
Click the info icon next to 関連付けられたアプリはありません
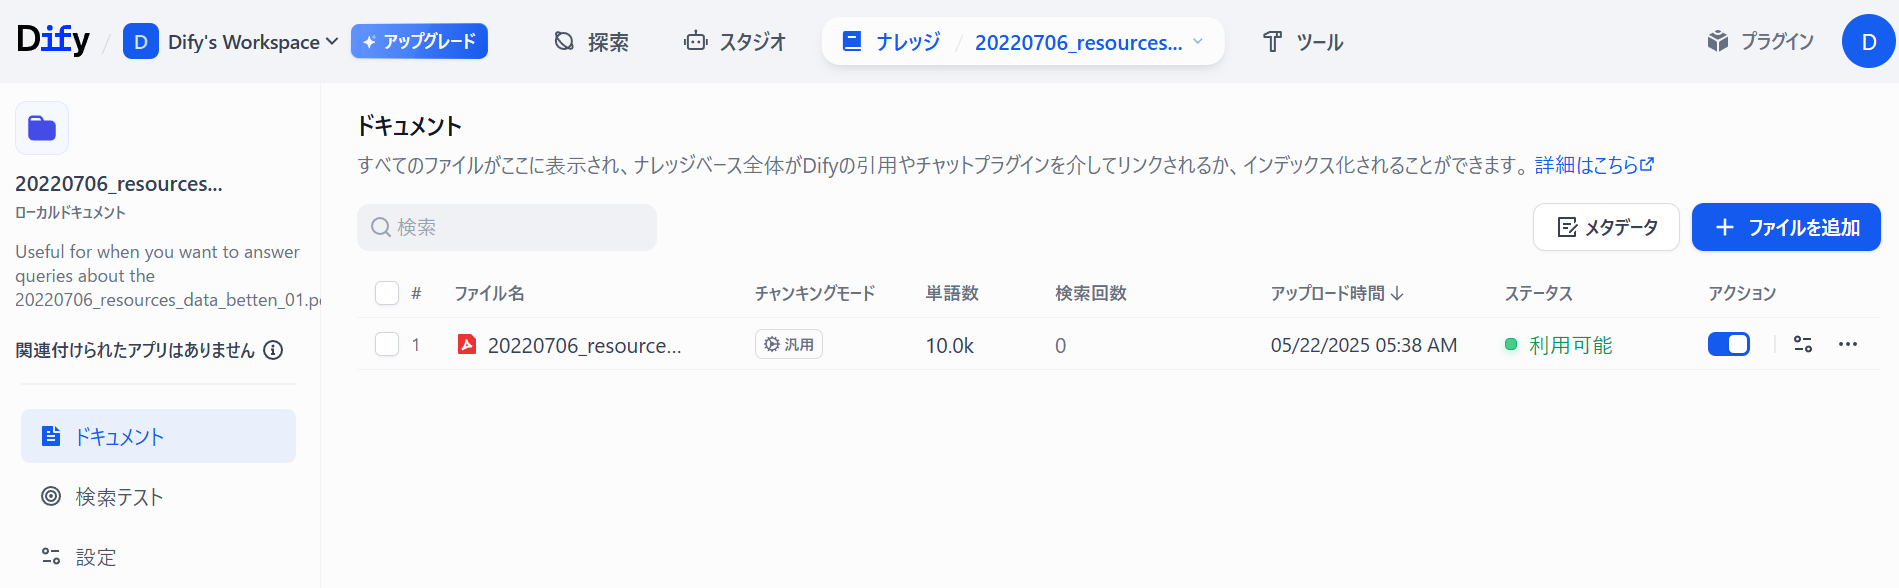pyautogui.click(x=273, y=350)
